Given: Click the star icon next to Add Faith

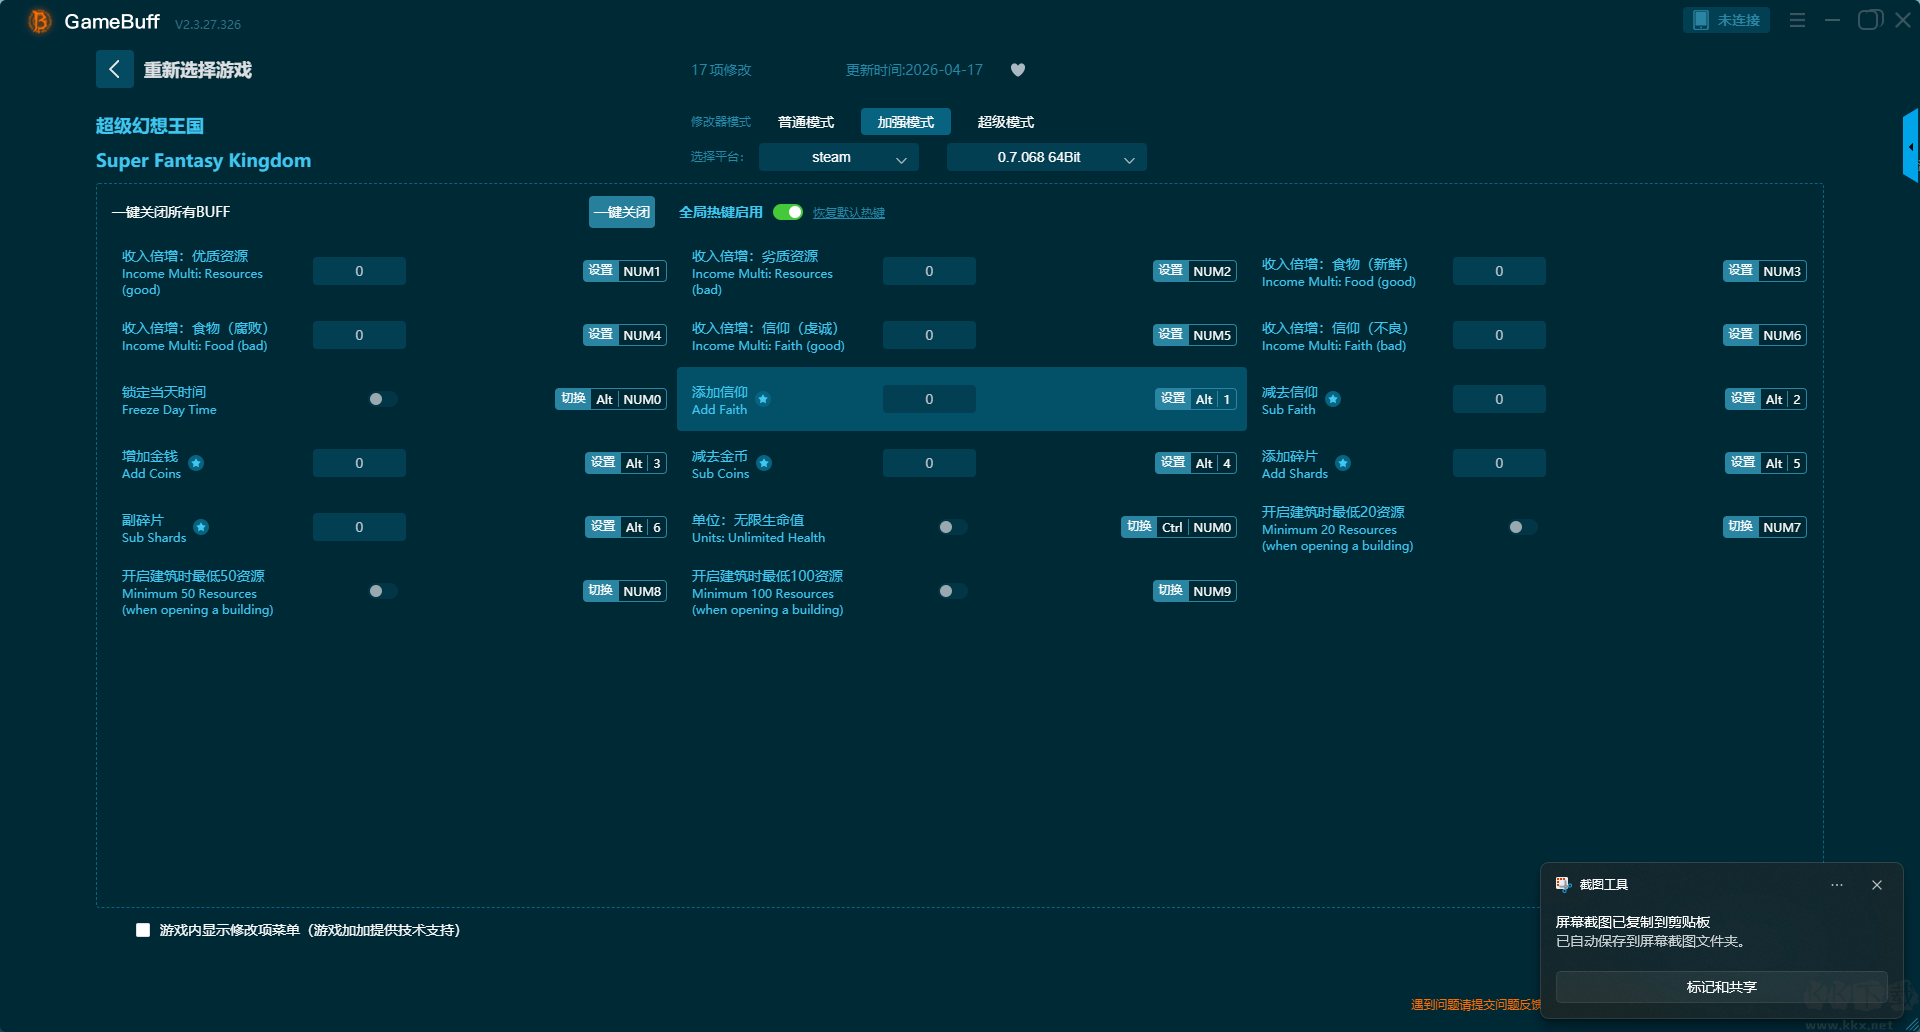Looking at the screenshot, I should pos(763,399).
